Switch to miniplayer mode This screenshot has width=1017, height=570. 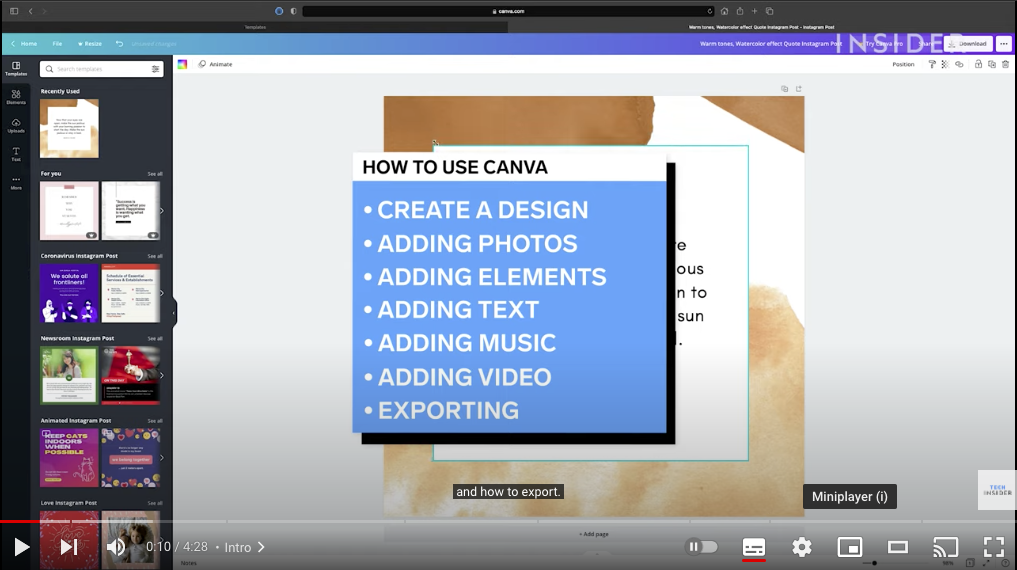(x=850, y=547)
